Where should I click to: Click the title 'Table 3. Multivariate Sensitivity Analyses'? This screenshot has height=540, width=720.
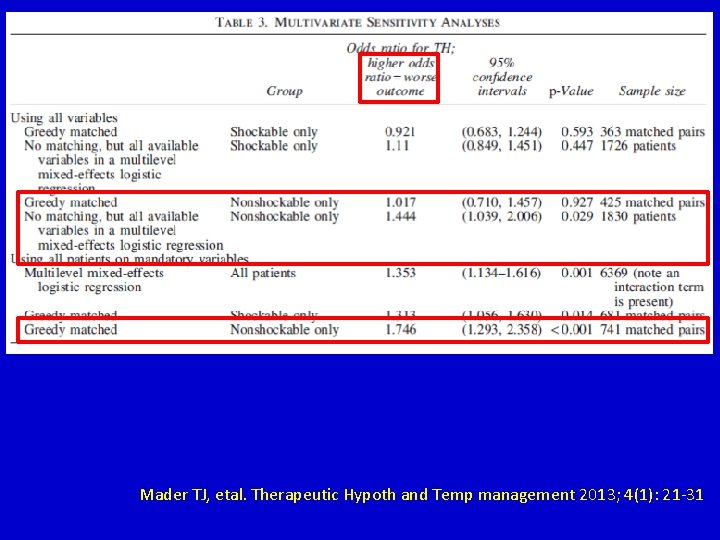(x=358, y=22)
